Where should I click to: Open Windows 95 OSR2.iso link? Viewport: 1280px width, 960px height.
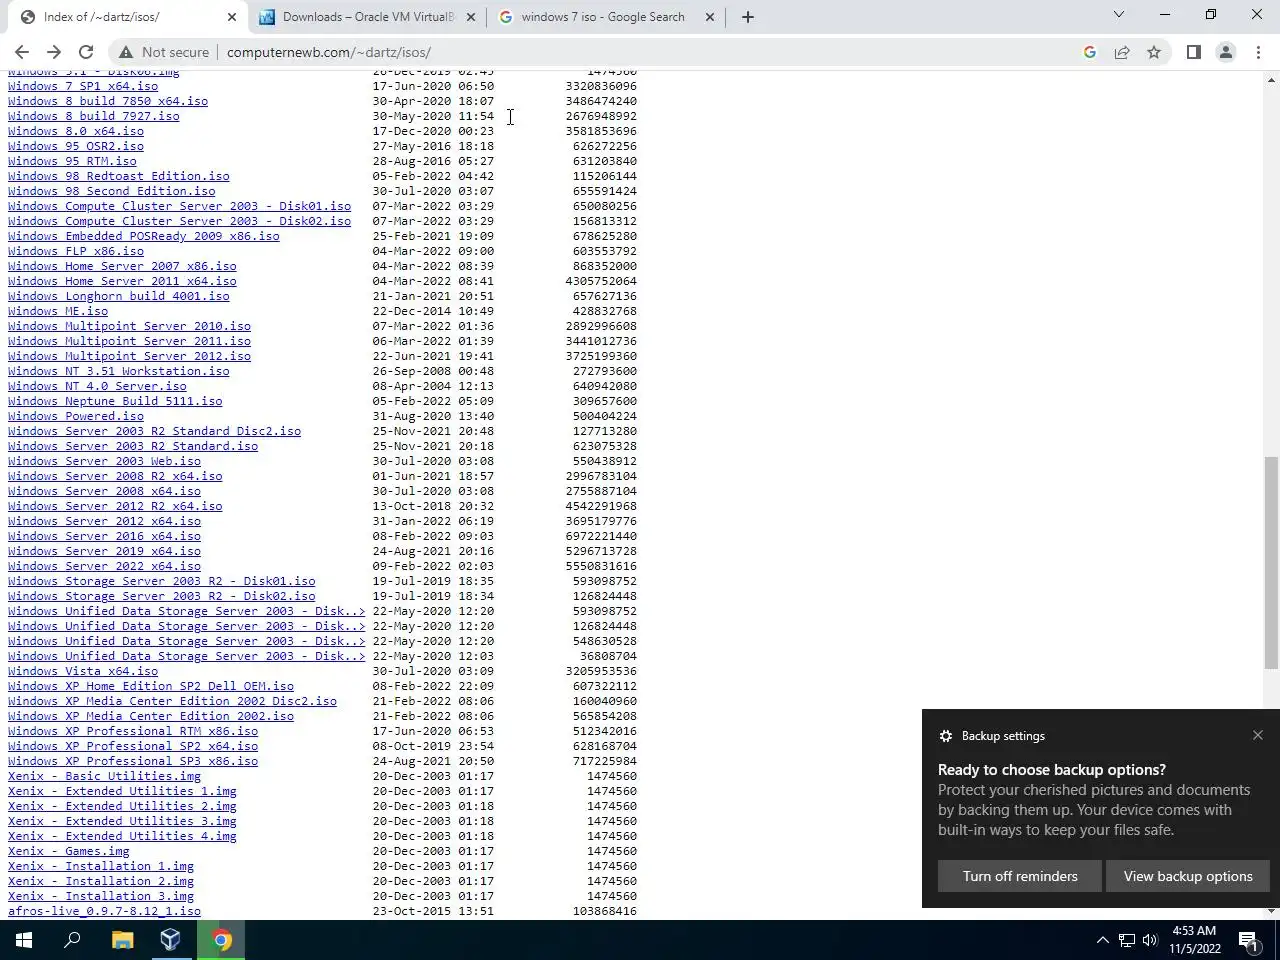[76, 146]
